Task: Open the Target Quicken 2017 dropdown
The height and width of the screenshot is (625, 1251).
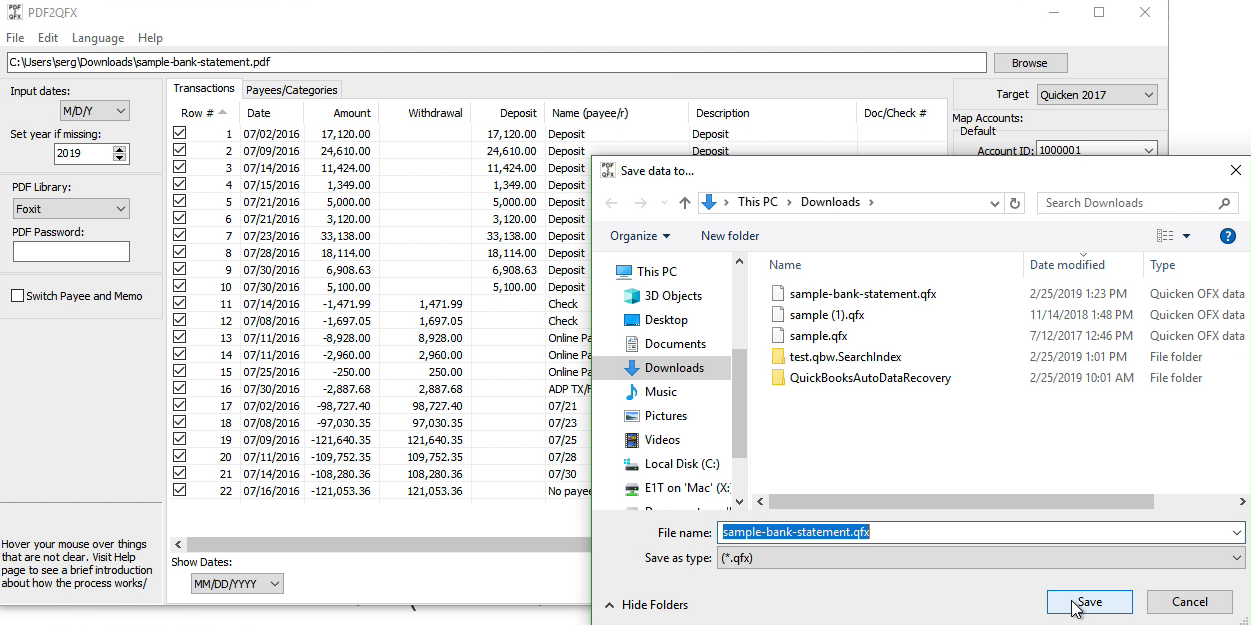Action: click(1097, 95)
